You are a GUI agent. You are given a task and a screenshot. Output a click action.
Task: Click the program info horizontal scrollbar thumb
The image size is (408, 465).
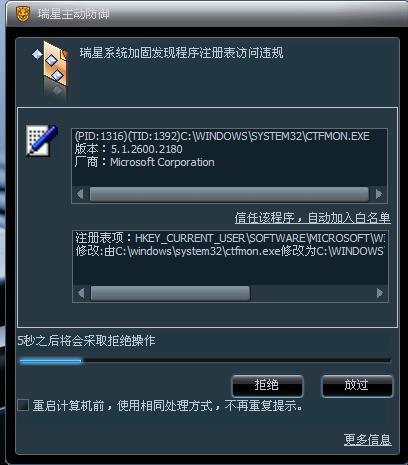[x=229, y=194]
